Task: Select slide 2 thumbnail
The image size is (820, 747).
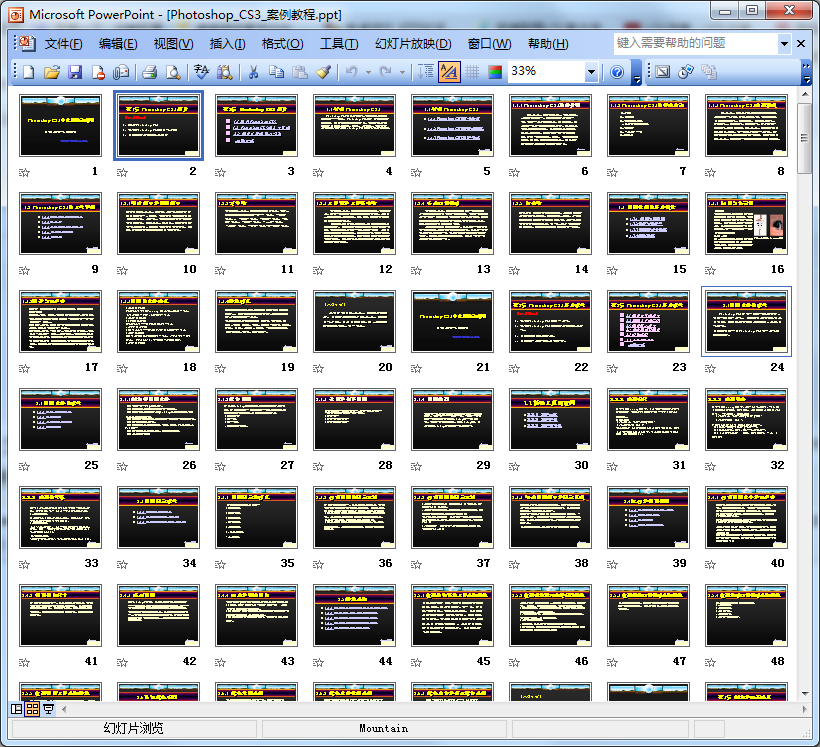Action: (158, 126)
